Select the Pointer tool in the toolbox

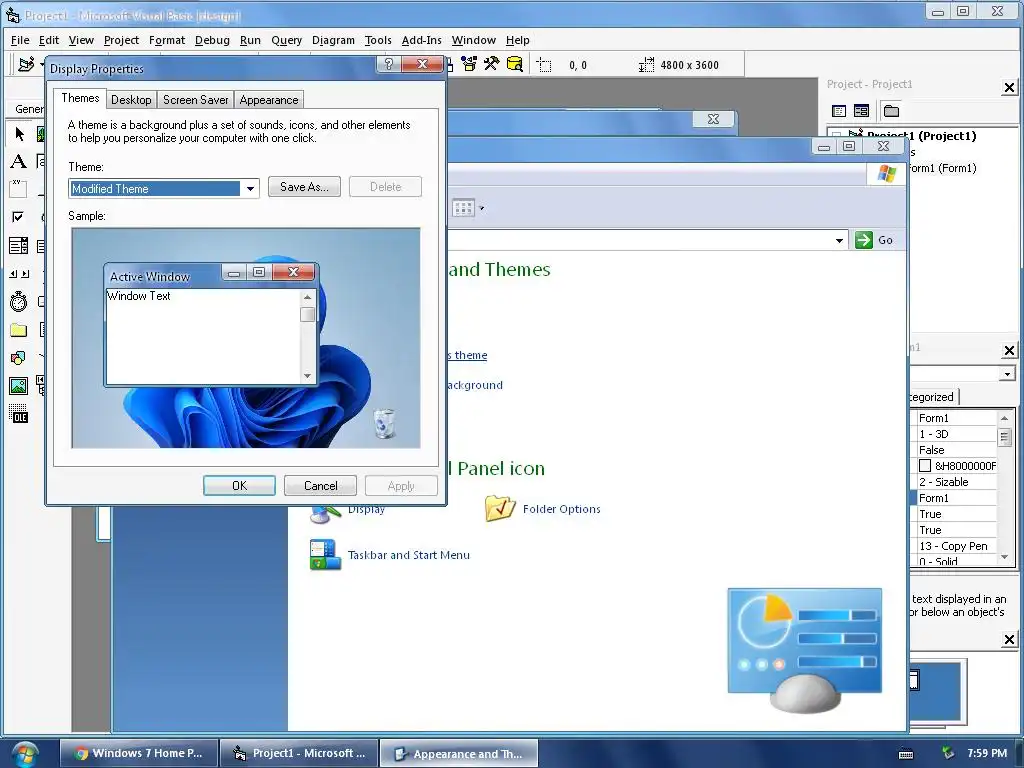pos(19,134)
